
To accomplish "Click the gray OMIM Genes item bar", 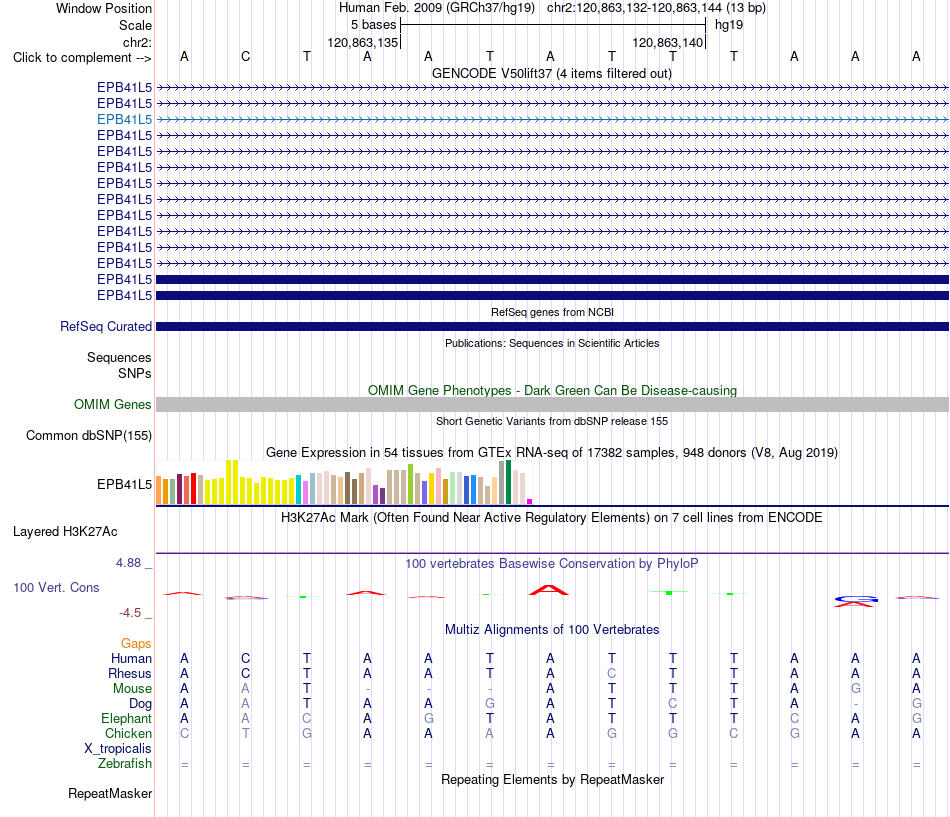I will coord(552,404).
